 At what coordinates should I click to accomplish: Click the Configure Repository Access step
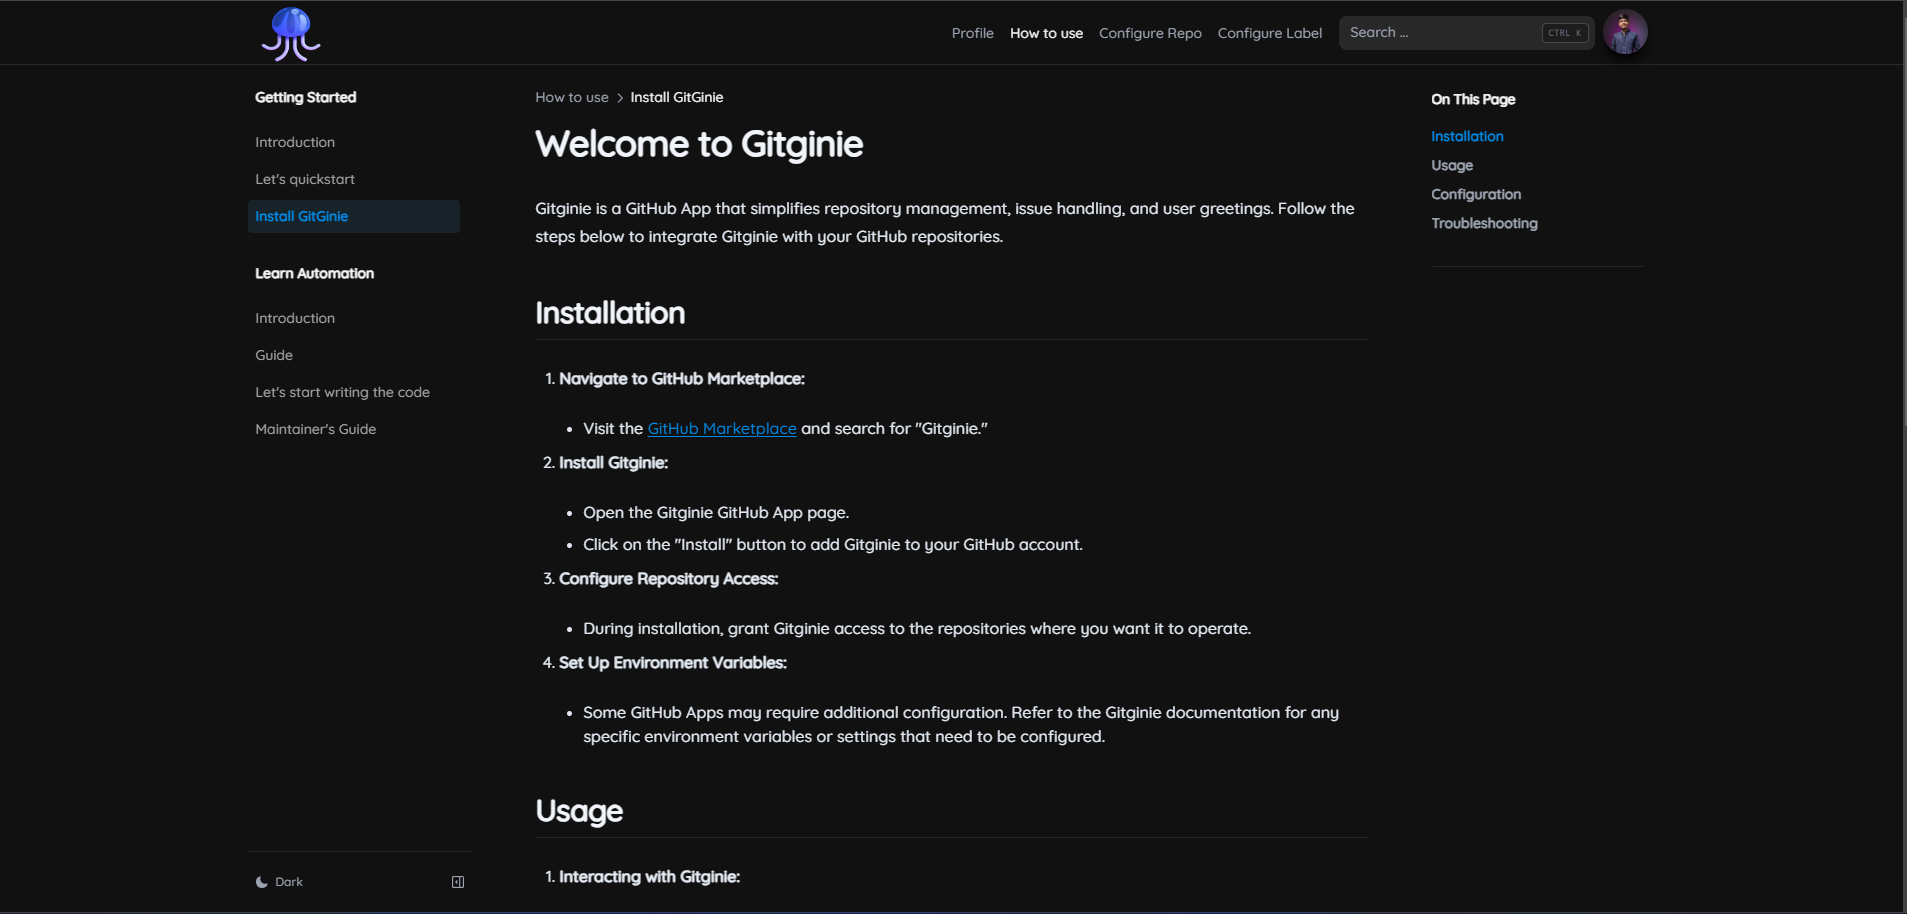coord(668,578)
